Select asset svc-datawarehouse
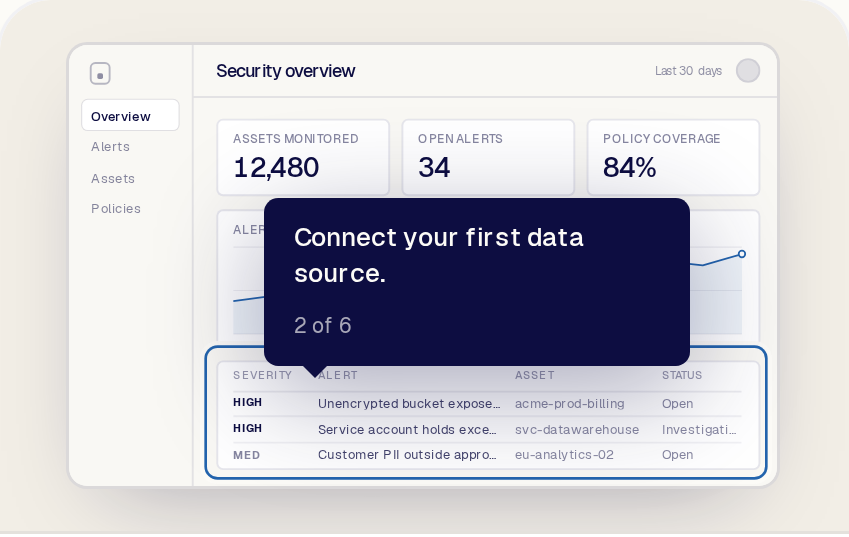The image size is (849, 537). tap(577, 430)
